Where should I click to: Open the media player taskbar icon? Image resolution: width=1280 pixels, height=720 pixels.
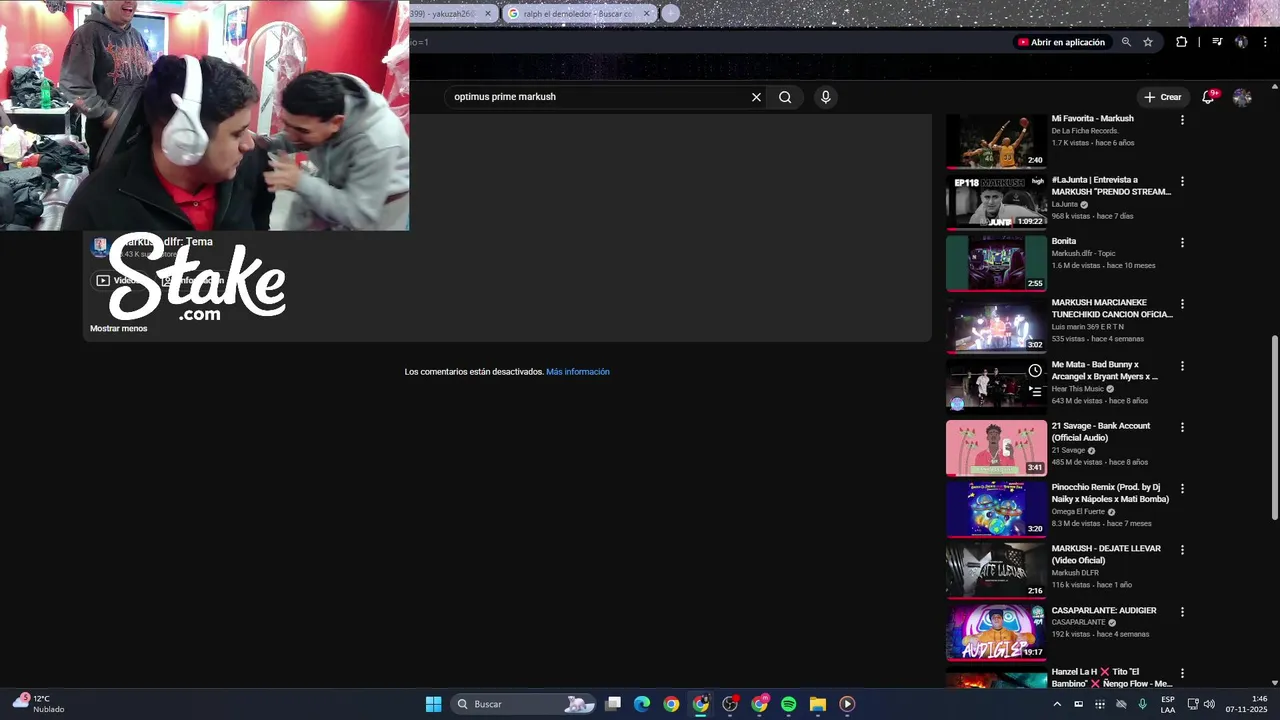pyautogui.click(x=847, y=704)
